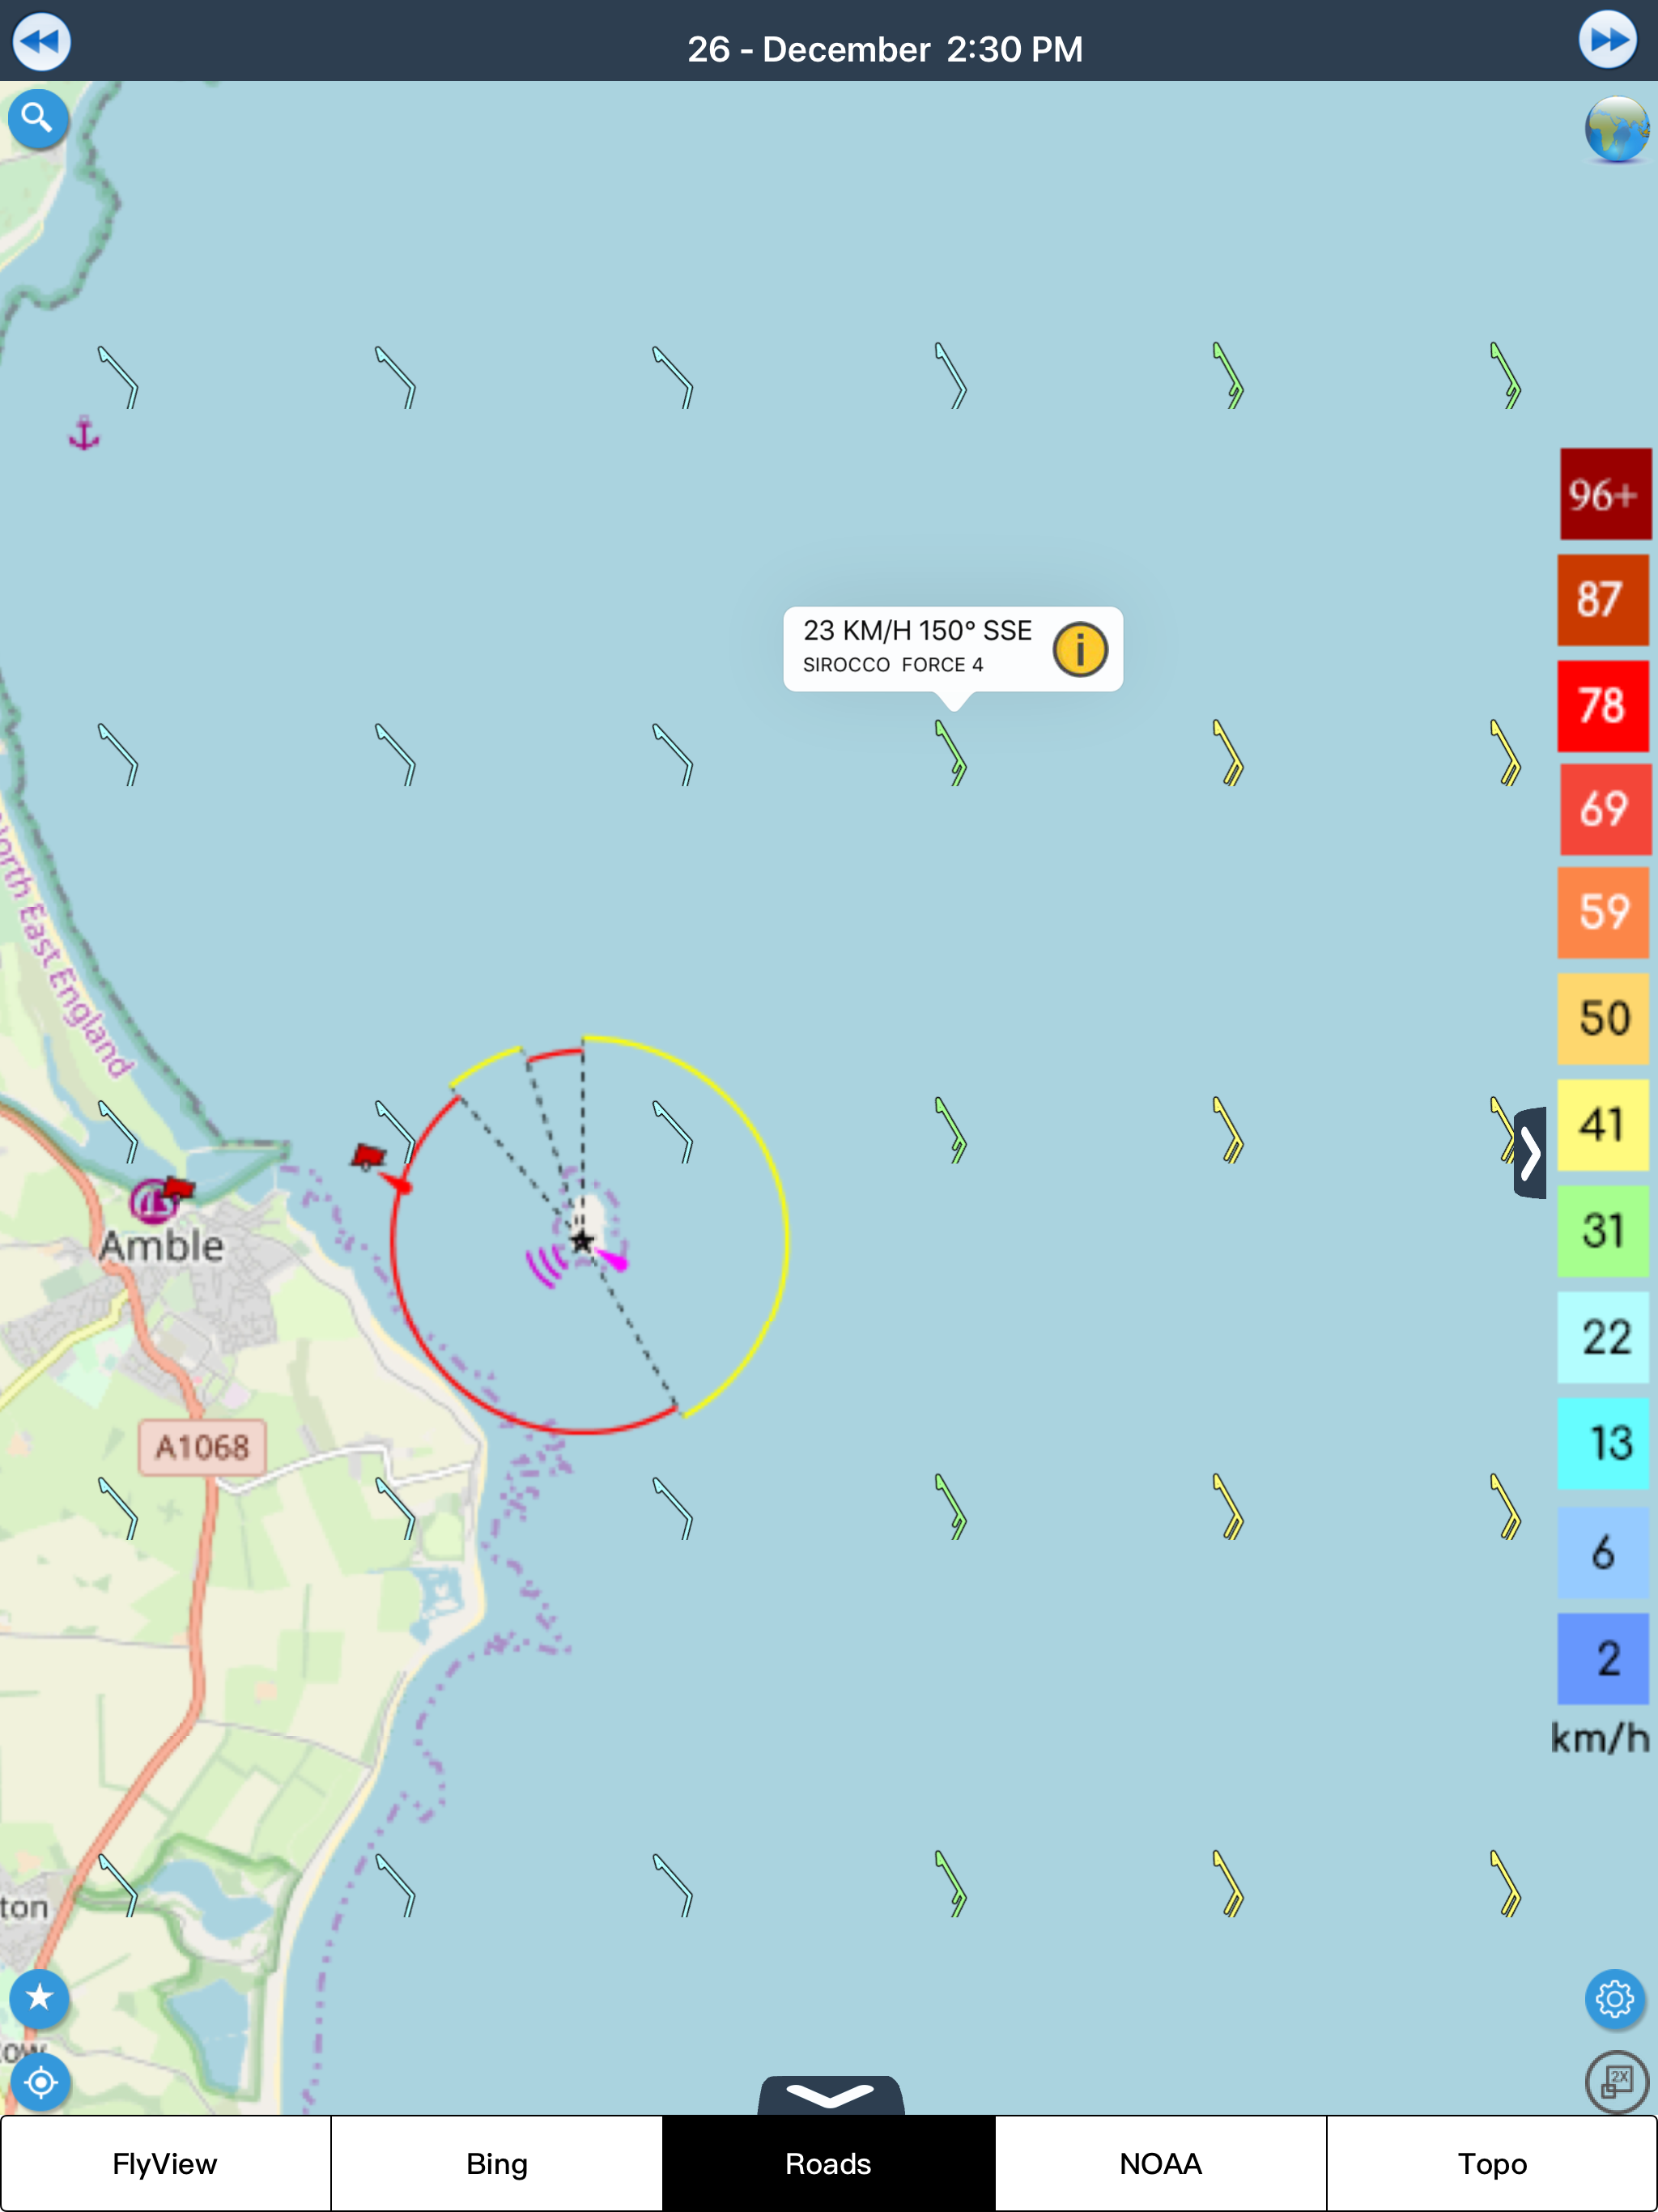The image size is (1658, 2212).
Task: Tap the Amble town label
Action: point(161,1245)
